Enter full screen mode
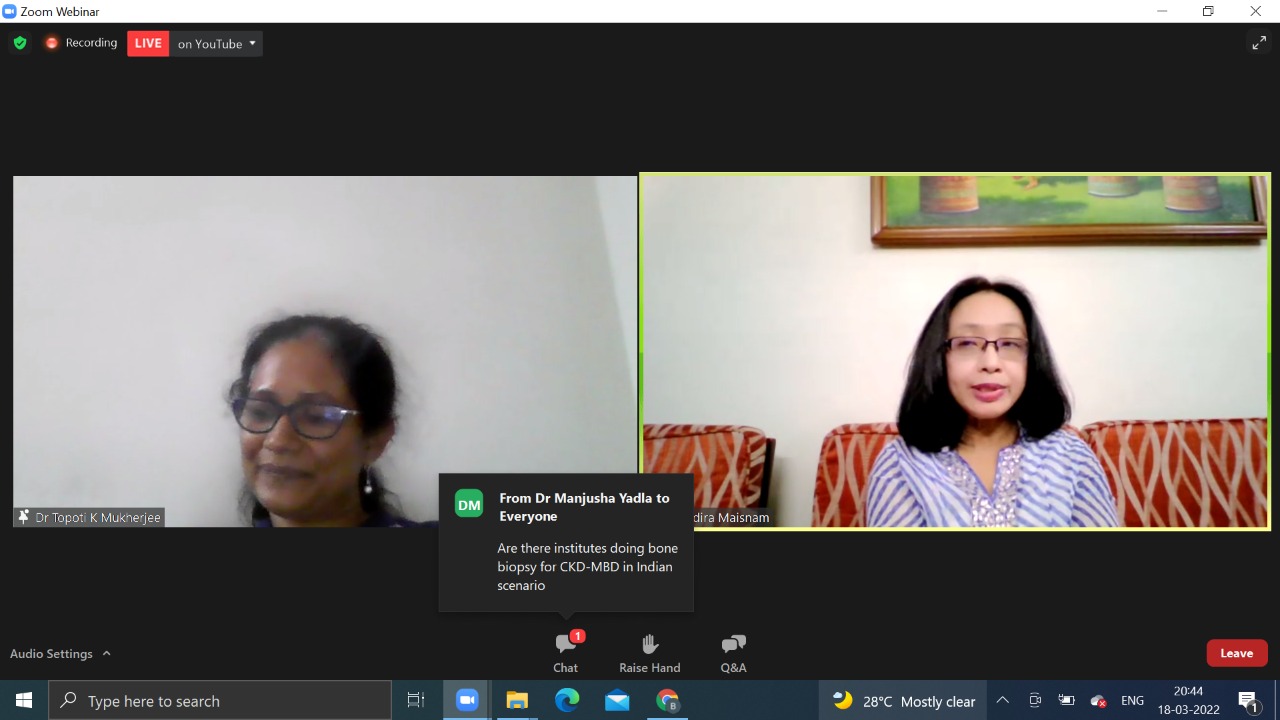This screenshot has width=1280, height=720. (x=1258, y=43)
